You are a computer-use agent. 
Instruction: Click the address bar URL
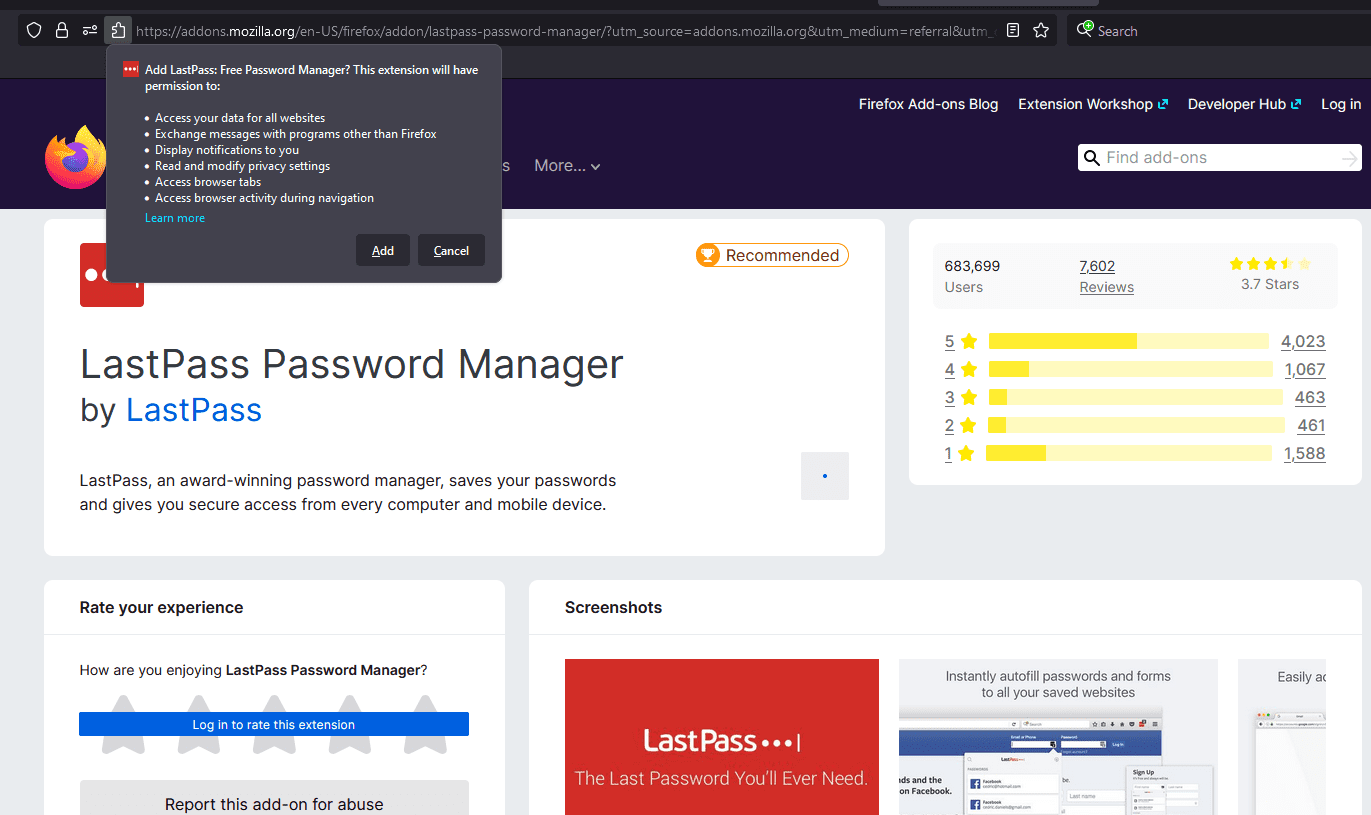point(565,31)
